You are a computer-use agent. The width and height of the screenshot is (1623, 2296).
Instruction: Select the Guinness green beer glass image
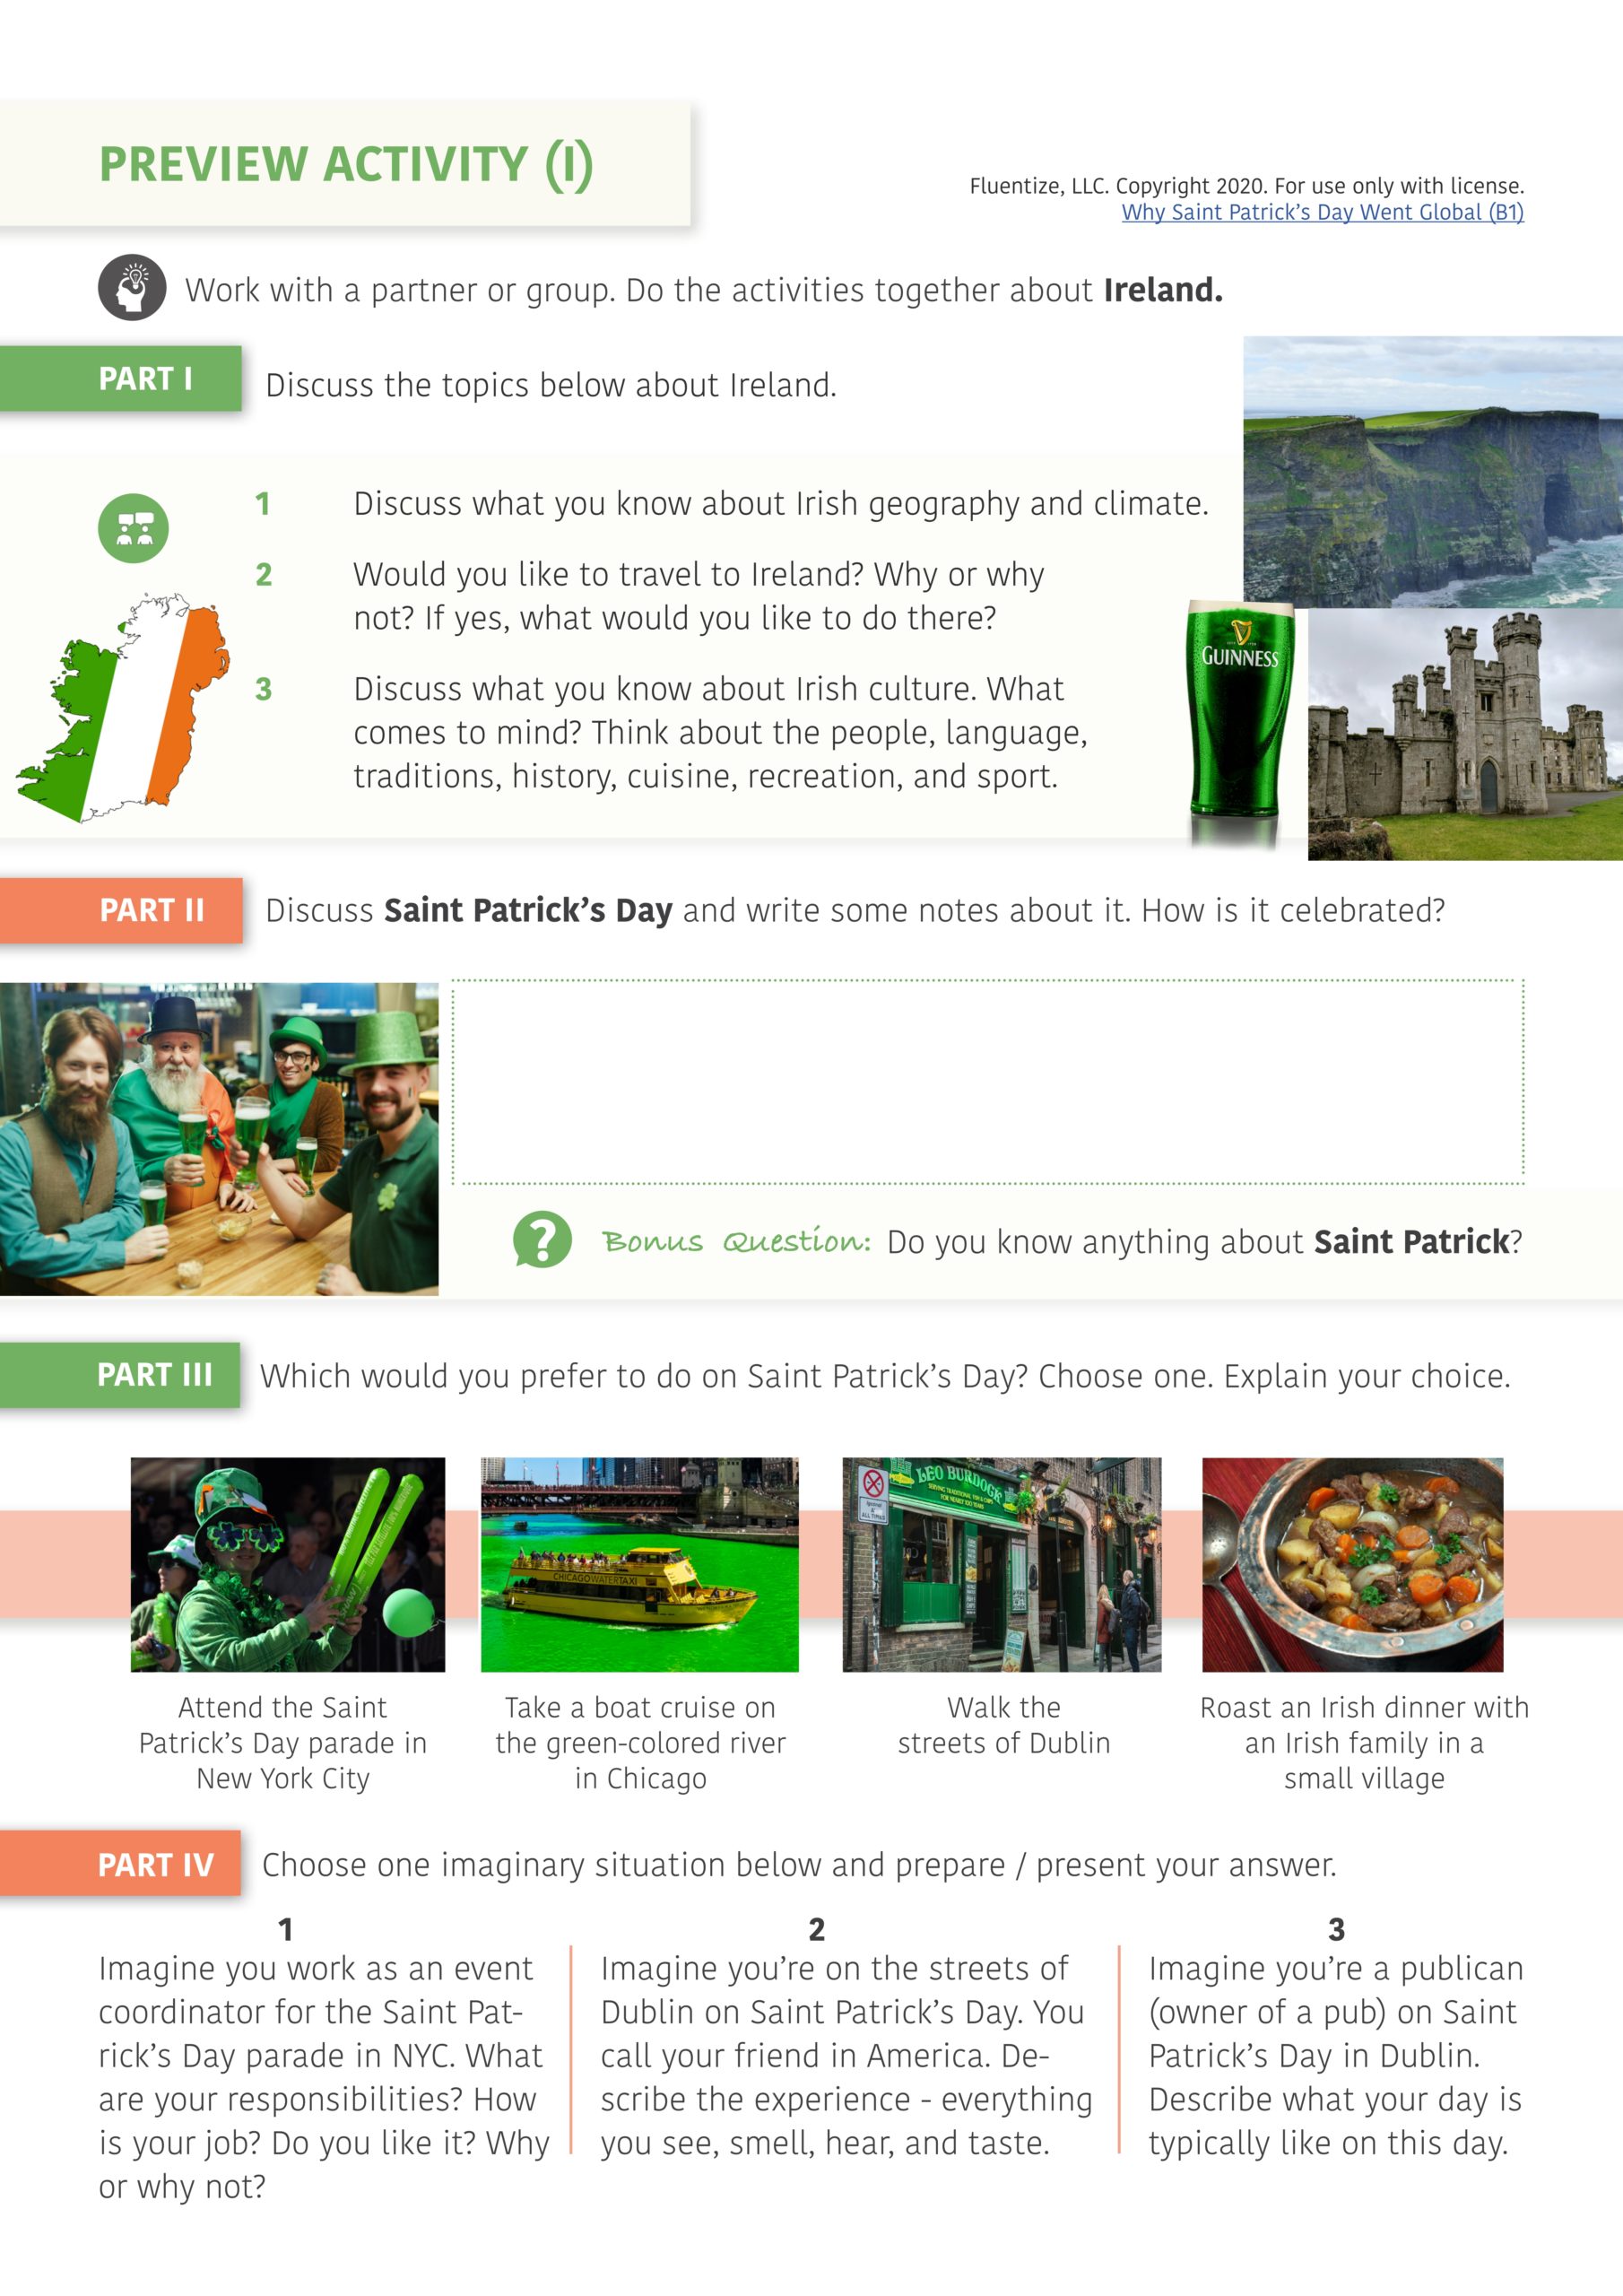(x=1240, y=722)
